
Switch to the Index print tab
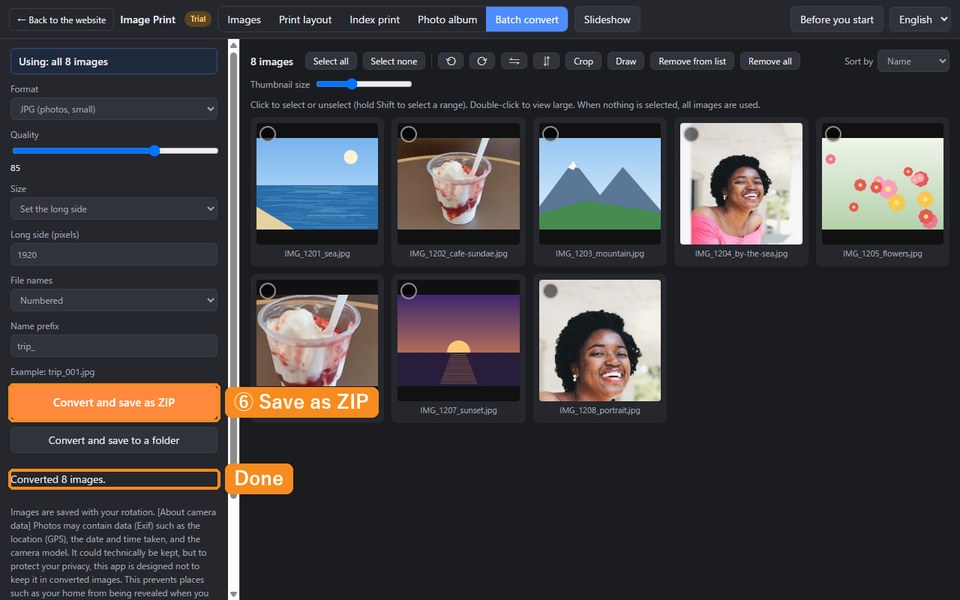(374, 20)
